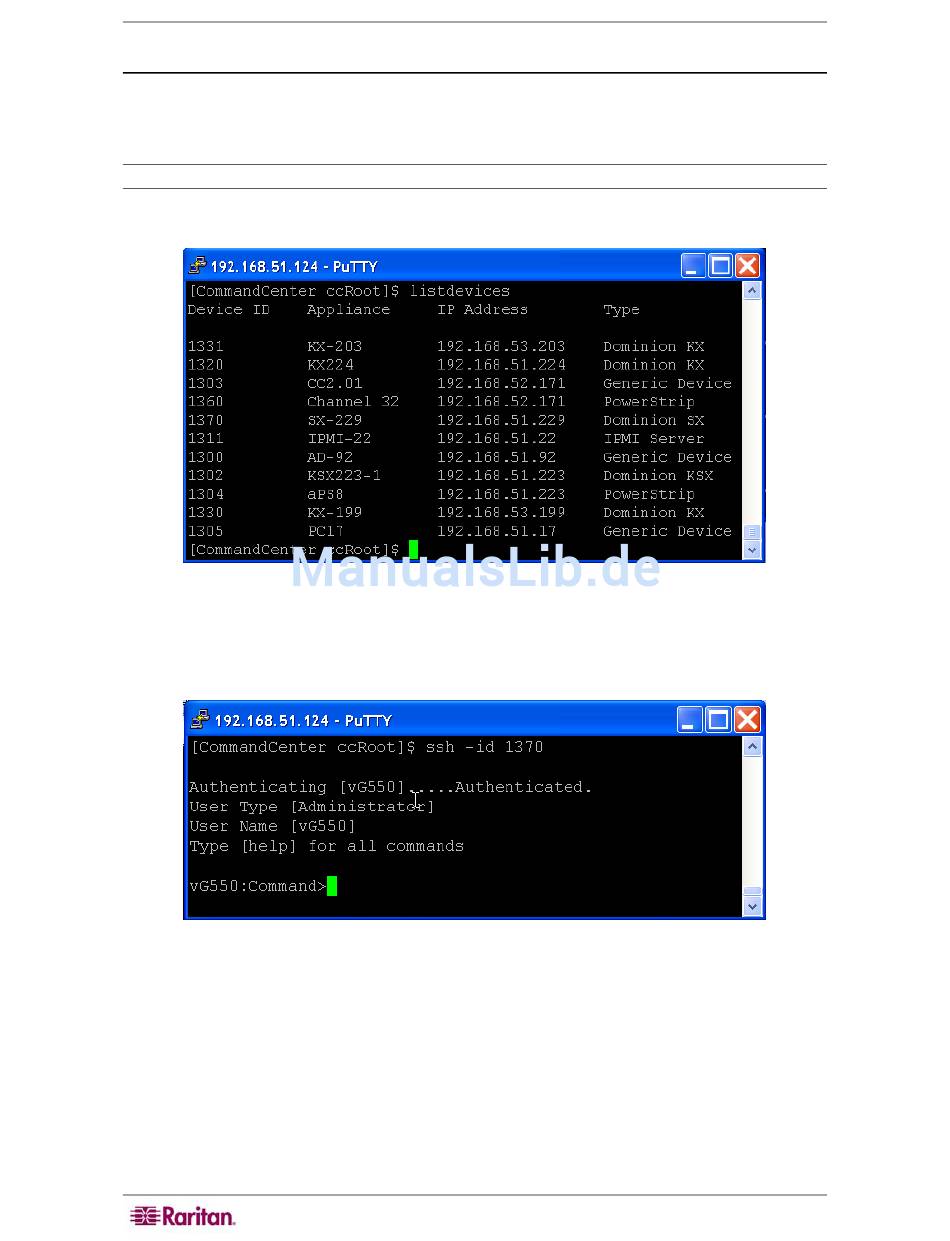Click IP address '192.168.53.203'

click(x=501, y=346)
